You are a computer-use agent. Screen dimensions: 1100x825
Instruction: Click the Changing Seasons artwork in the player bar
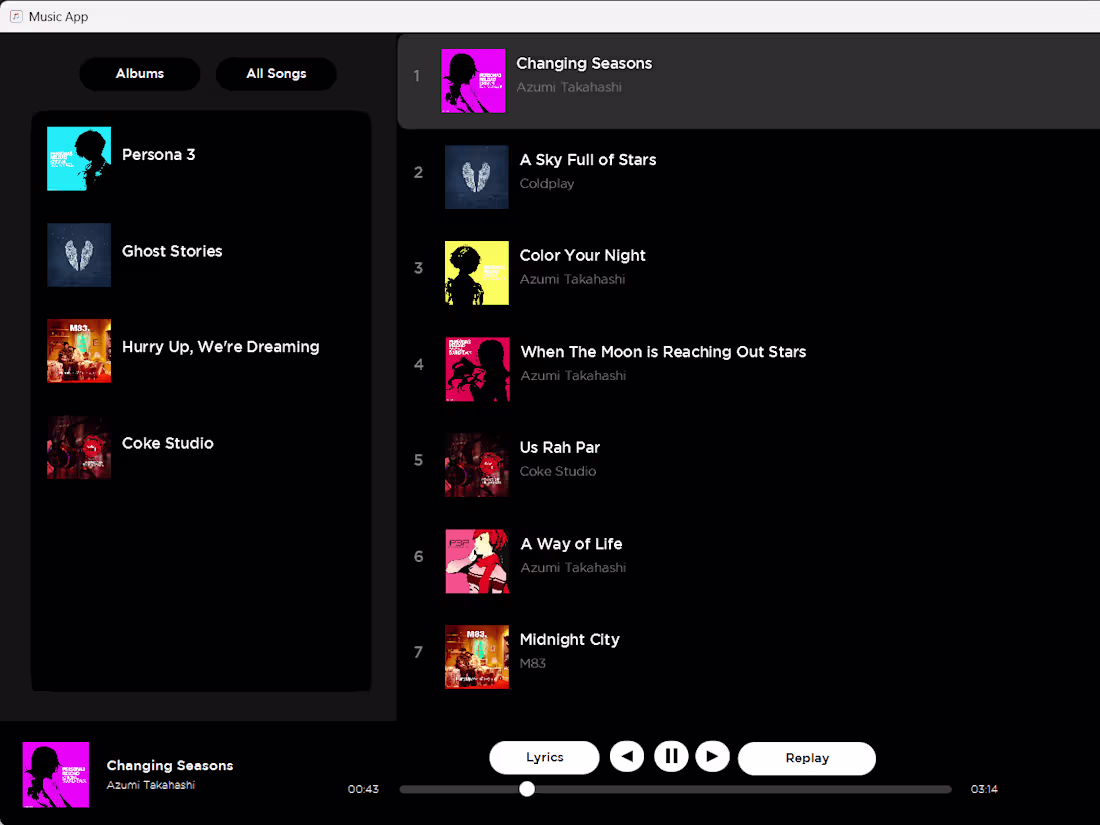[56, 773]
